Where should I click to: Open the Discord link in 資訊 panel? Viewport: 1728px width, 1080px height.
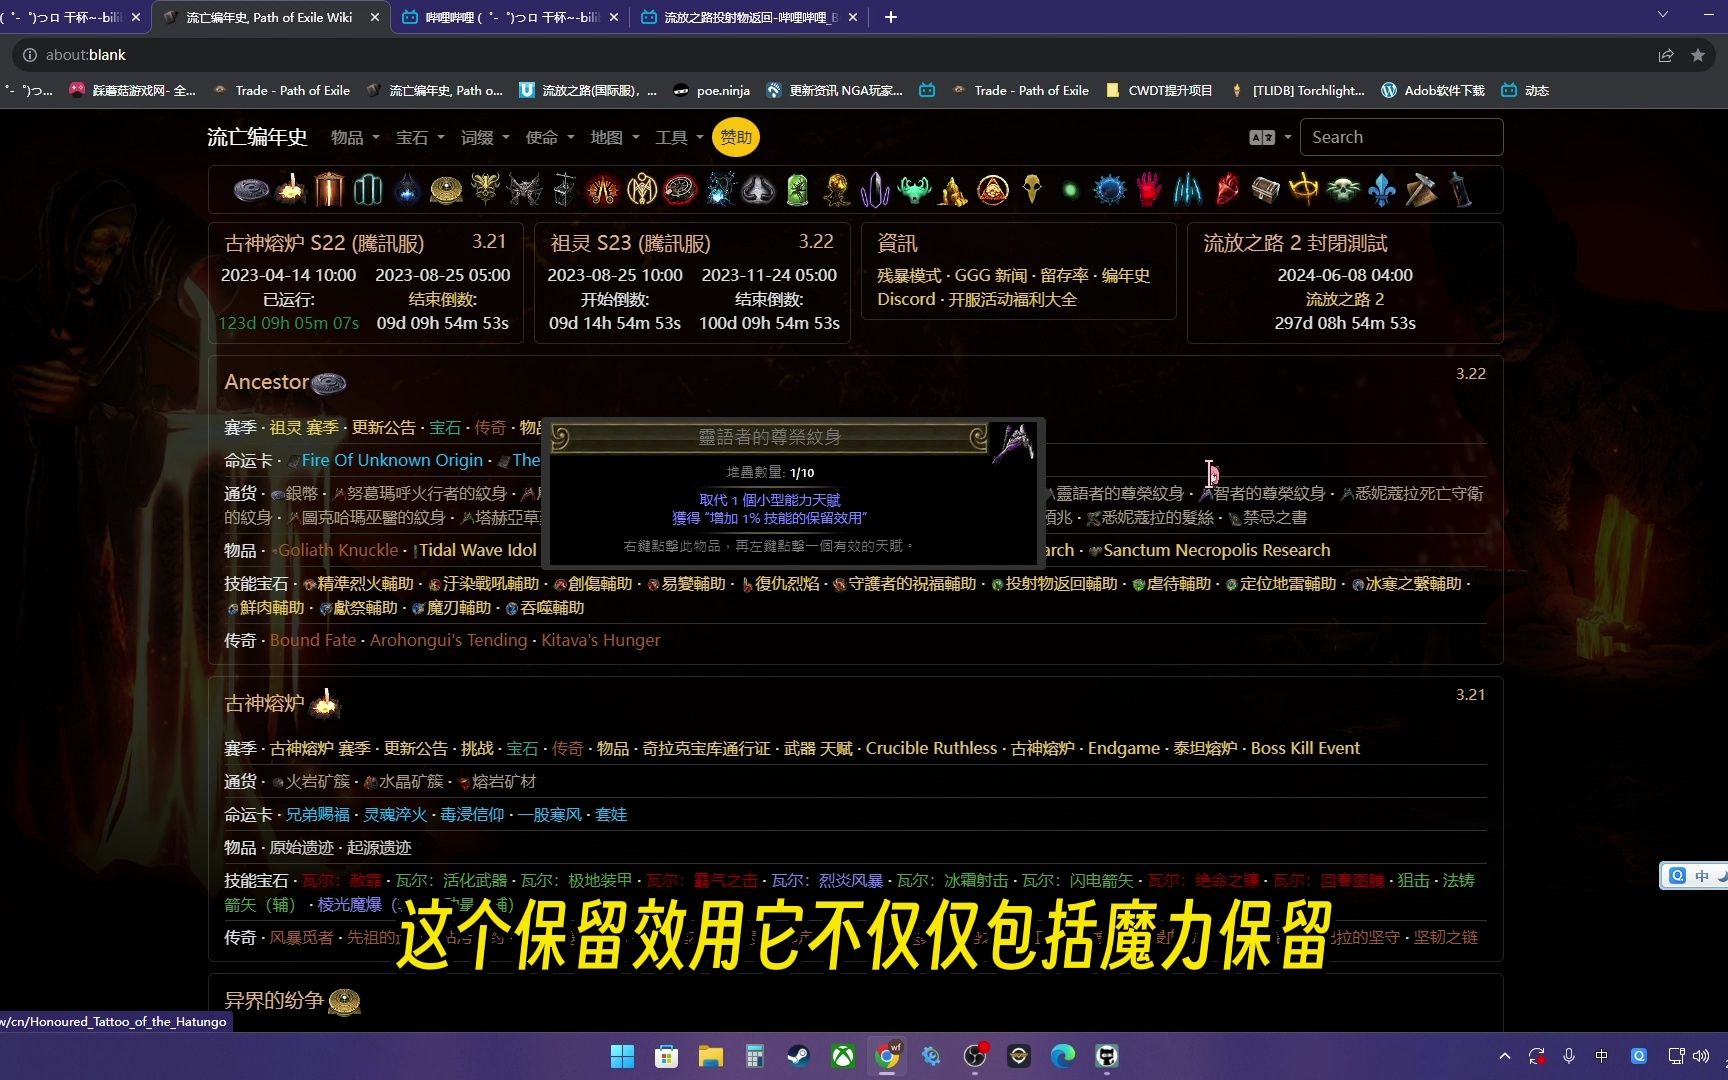point(906,299)
